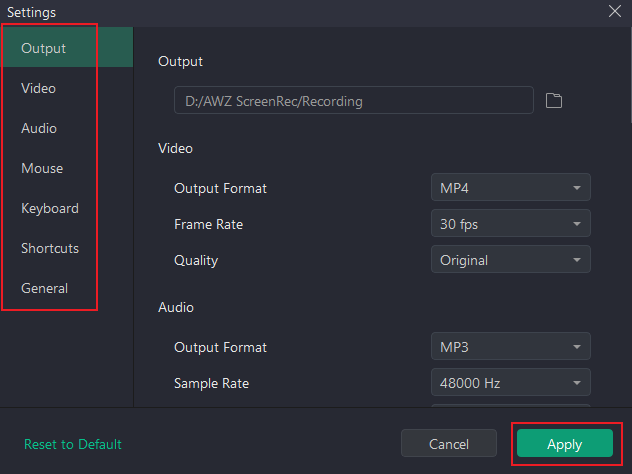This screenshot has width=632, height=474.
Task: Click the arrow on the 30 fps combo box
Action: [x=577, y=224]
